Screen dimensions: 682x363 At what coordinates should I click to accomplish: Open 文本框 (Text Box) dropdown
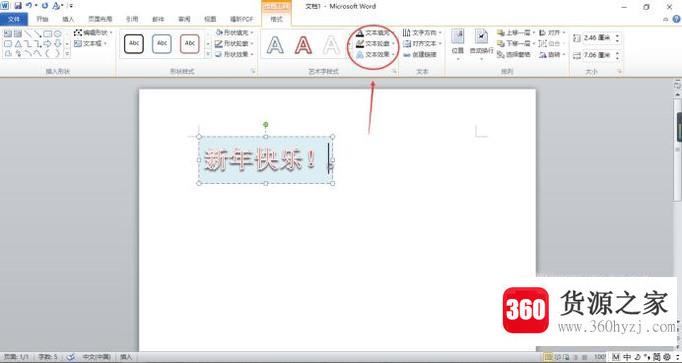(x=90, y=43)
